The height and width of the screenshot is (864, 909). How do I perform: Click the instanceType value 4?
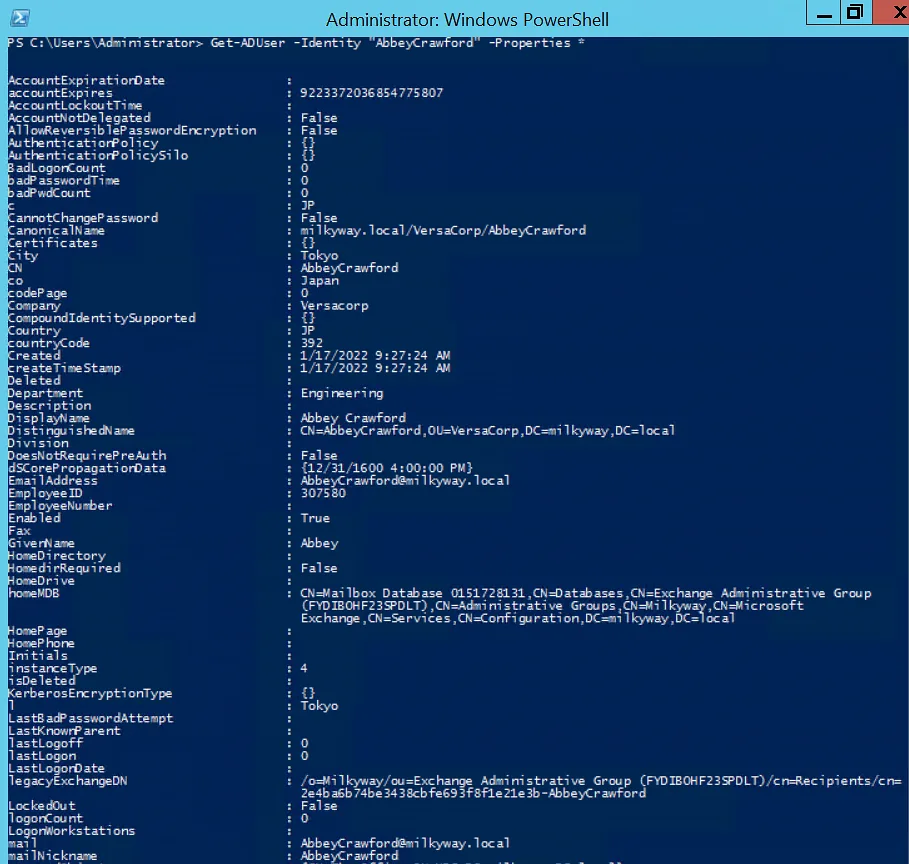[304, 669]
